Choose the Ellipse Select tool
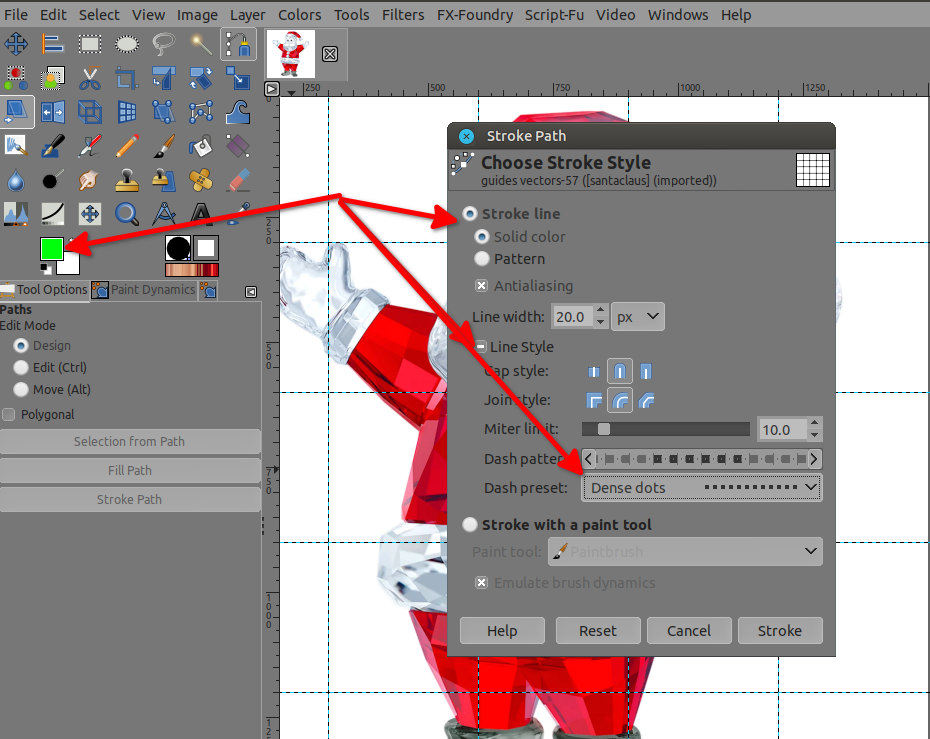This screenshot has height=739, width=930. (127, 44)
